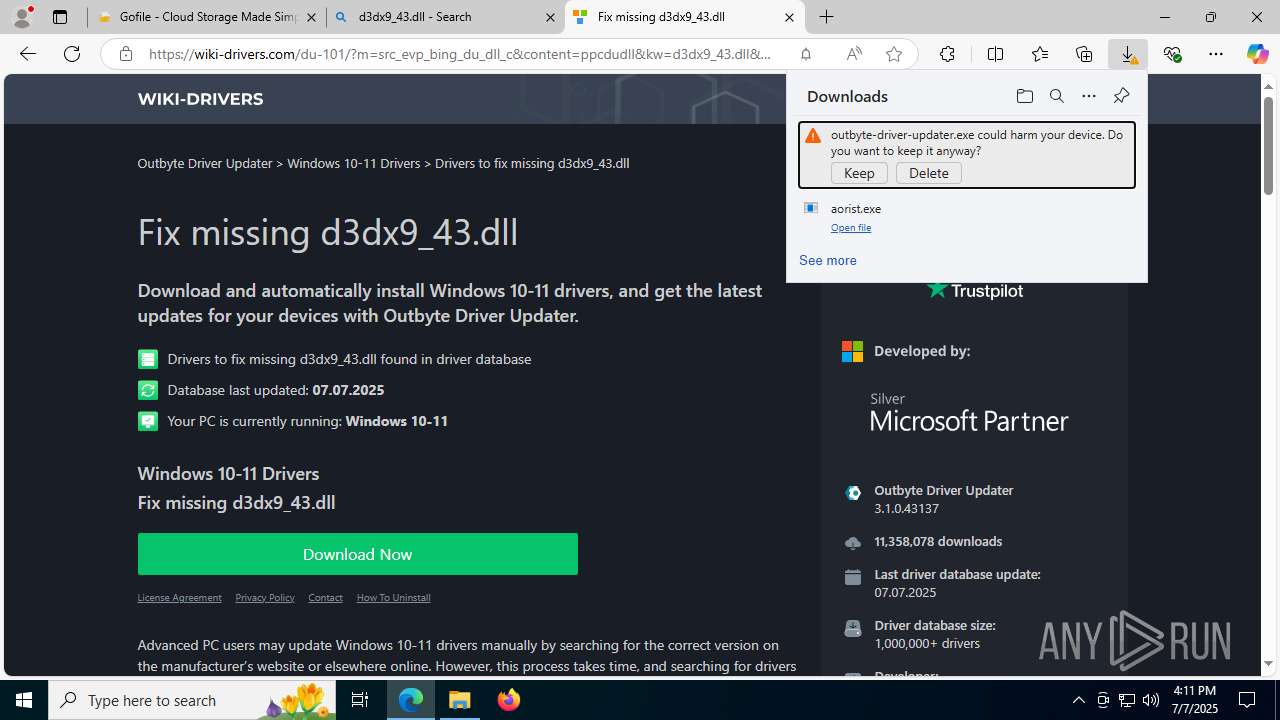The height and width of the screenshot is (720, 1280).
Task: Open the Windows Start menu
Action: pos(24,700)
